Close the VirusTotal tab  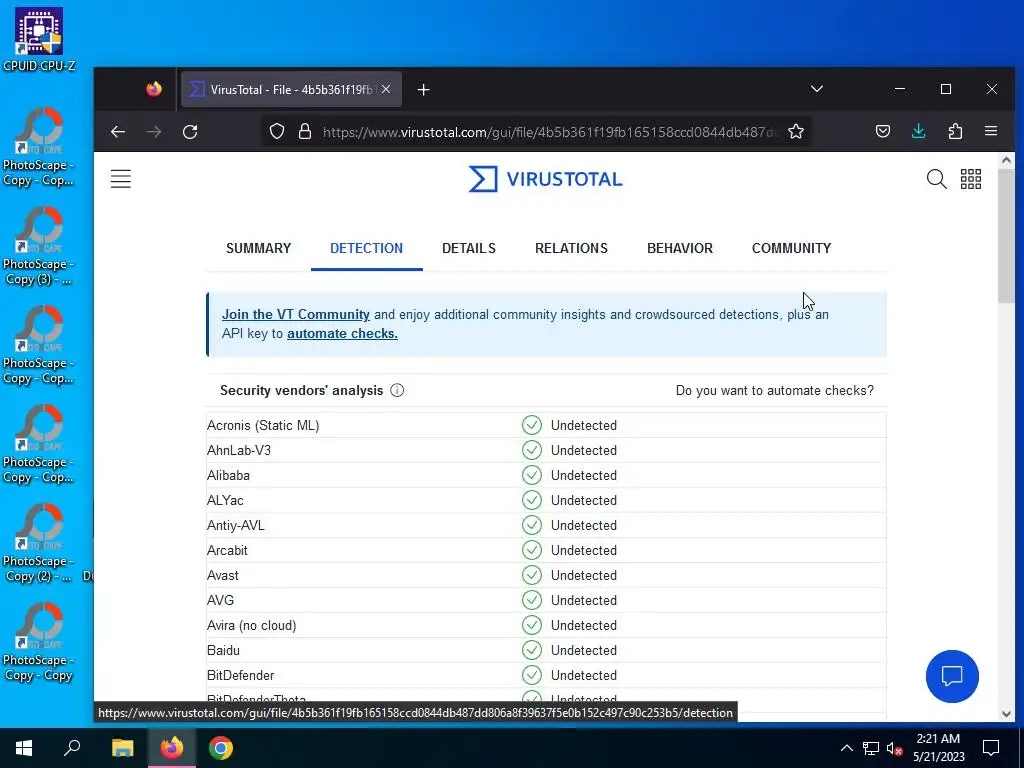[386, 89]
